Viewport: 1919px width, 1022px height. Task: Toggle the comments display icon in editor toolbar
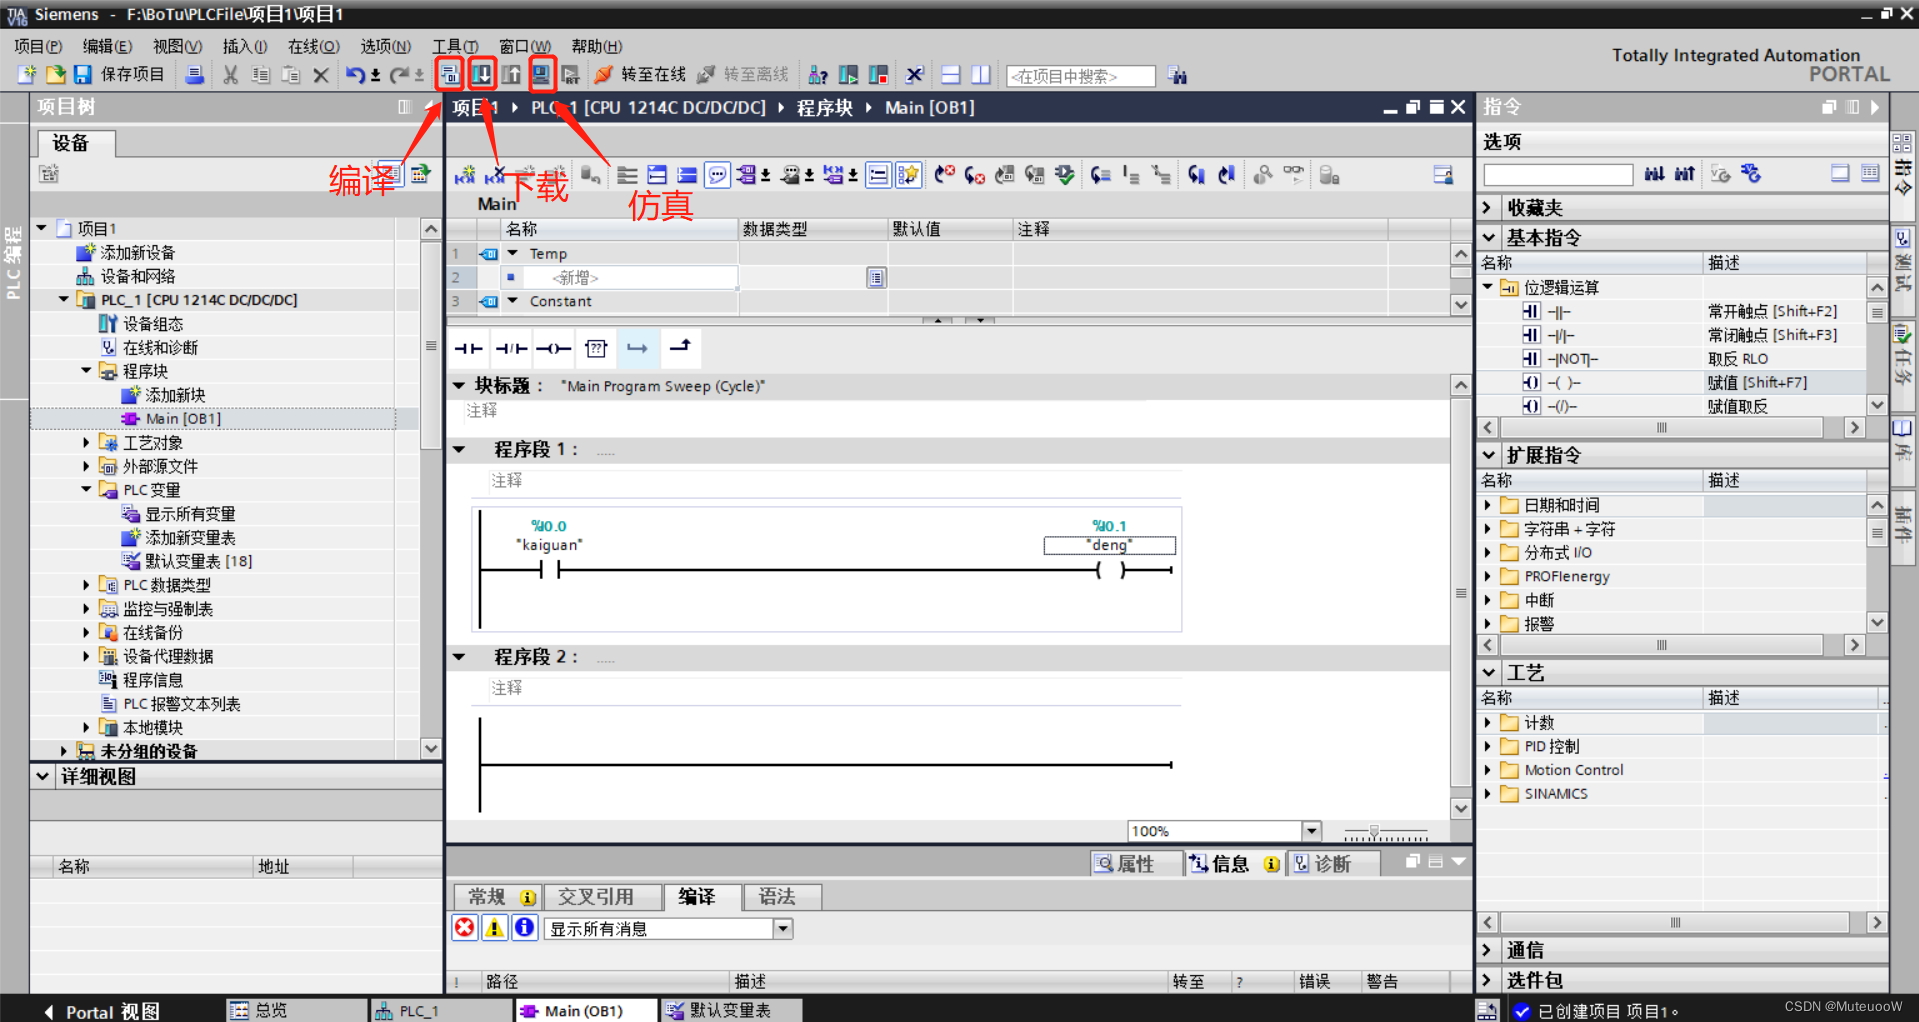pos(718,176)
